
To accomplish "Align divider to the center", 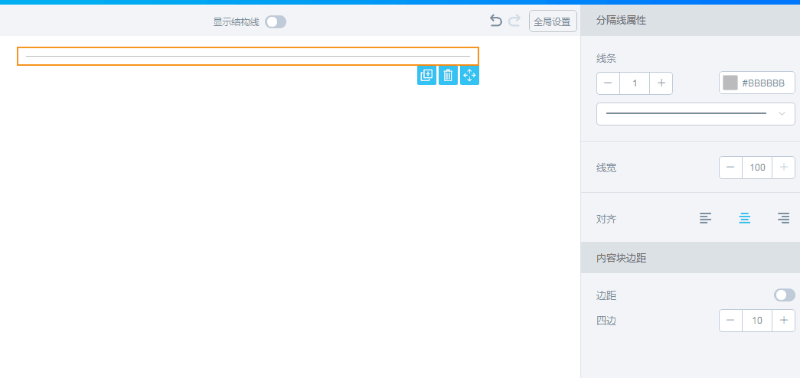I will coord(745,218).
